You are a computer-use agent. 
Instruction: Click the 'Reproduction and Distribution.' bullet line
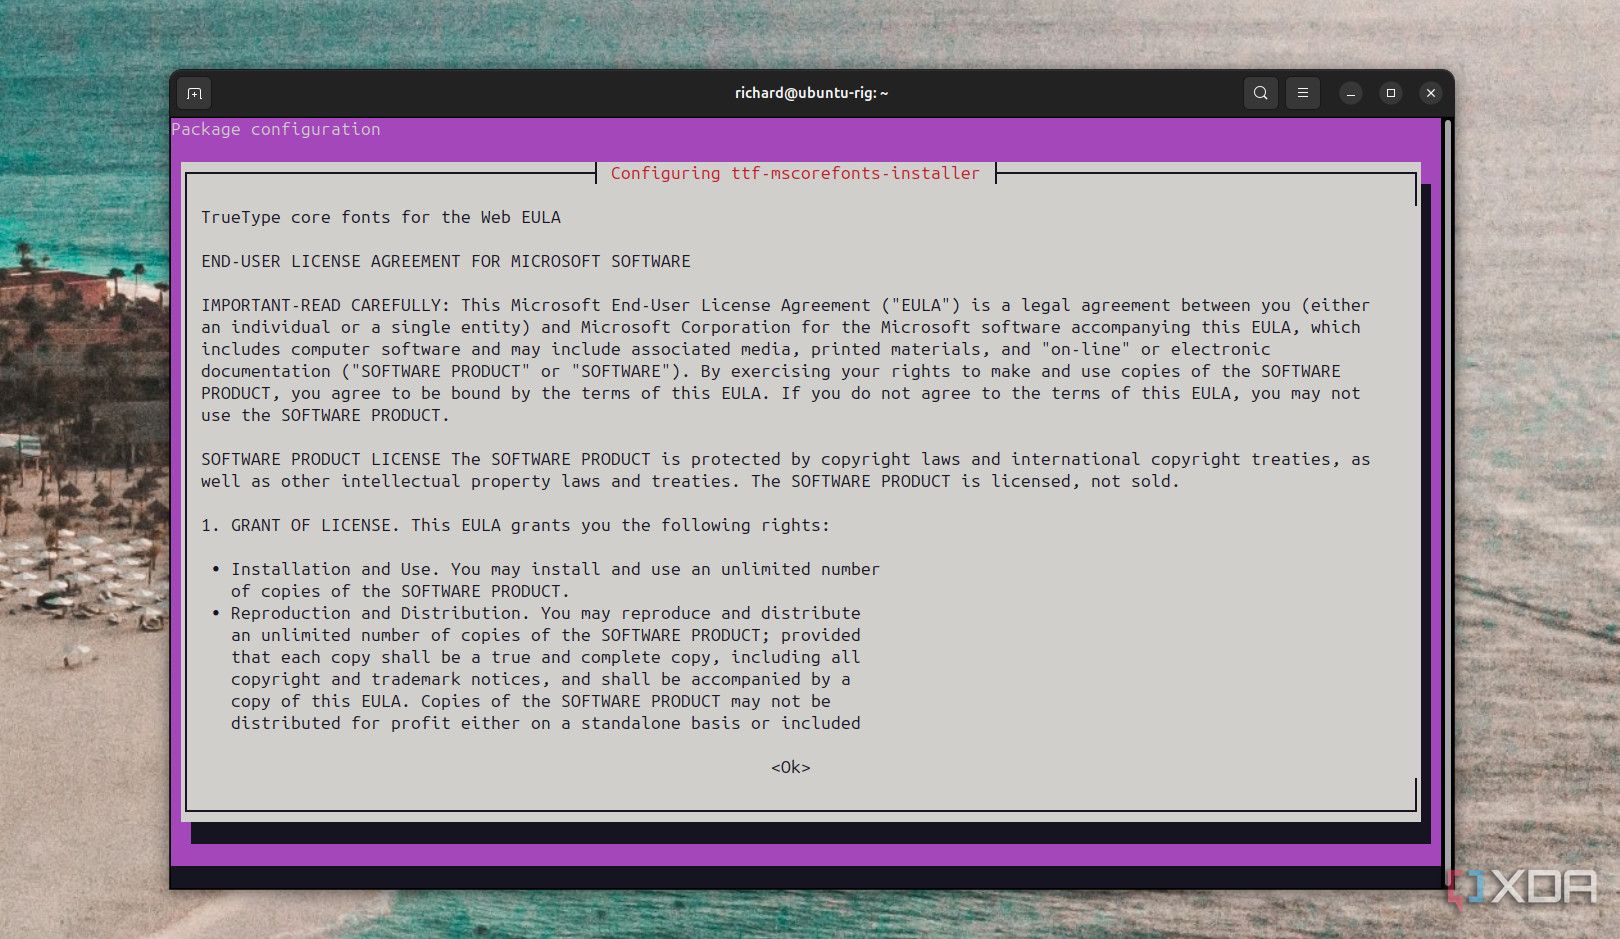click(536, 613)
